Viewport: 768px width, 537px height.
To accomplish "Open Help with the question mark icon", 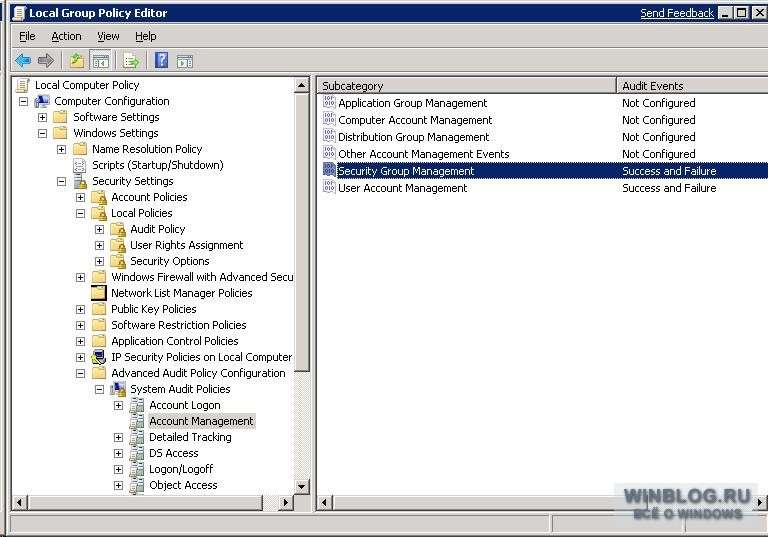I will pyautogui.click(x=161, y=60).
